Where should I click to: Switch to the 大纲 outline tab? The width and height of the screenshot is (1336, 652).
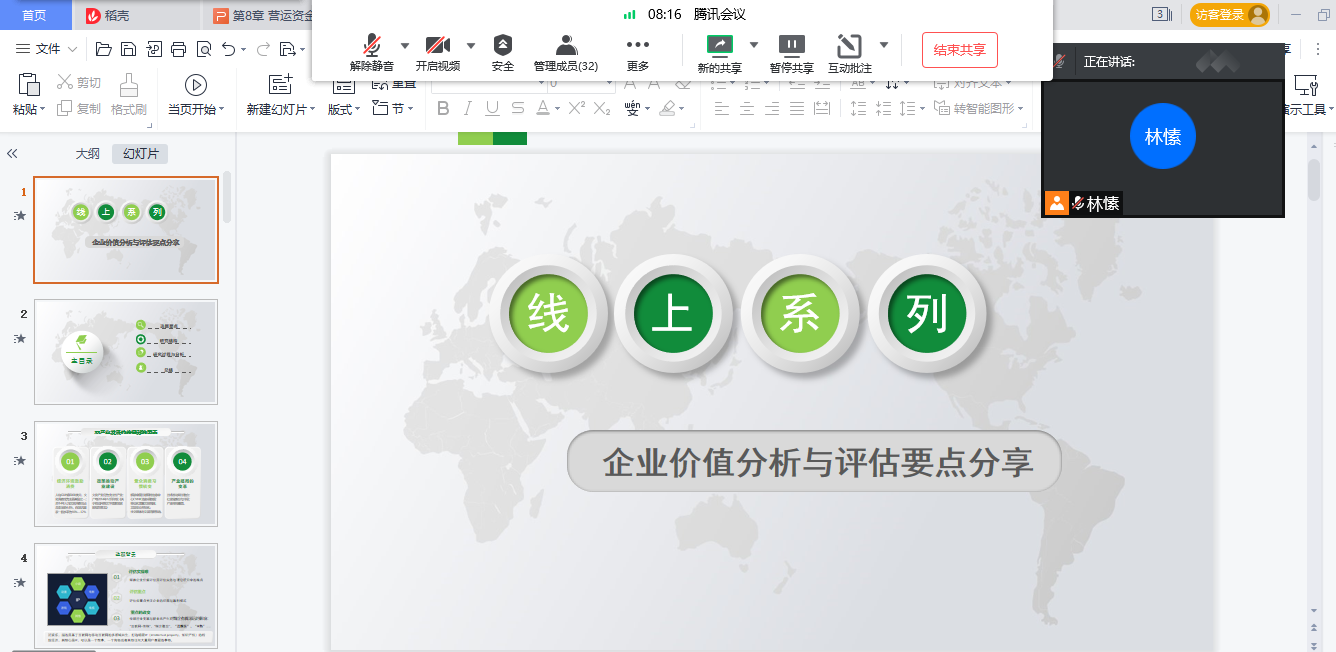[x=88, y=154]
